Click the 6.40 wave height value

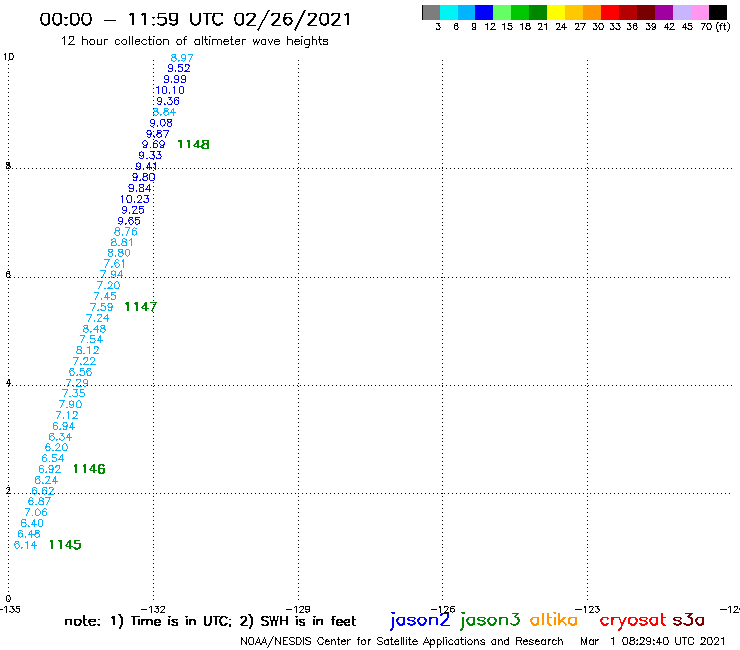click(x=32, y=523)
